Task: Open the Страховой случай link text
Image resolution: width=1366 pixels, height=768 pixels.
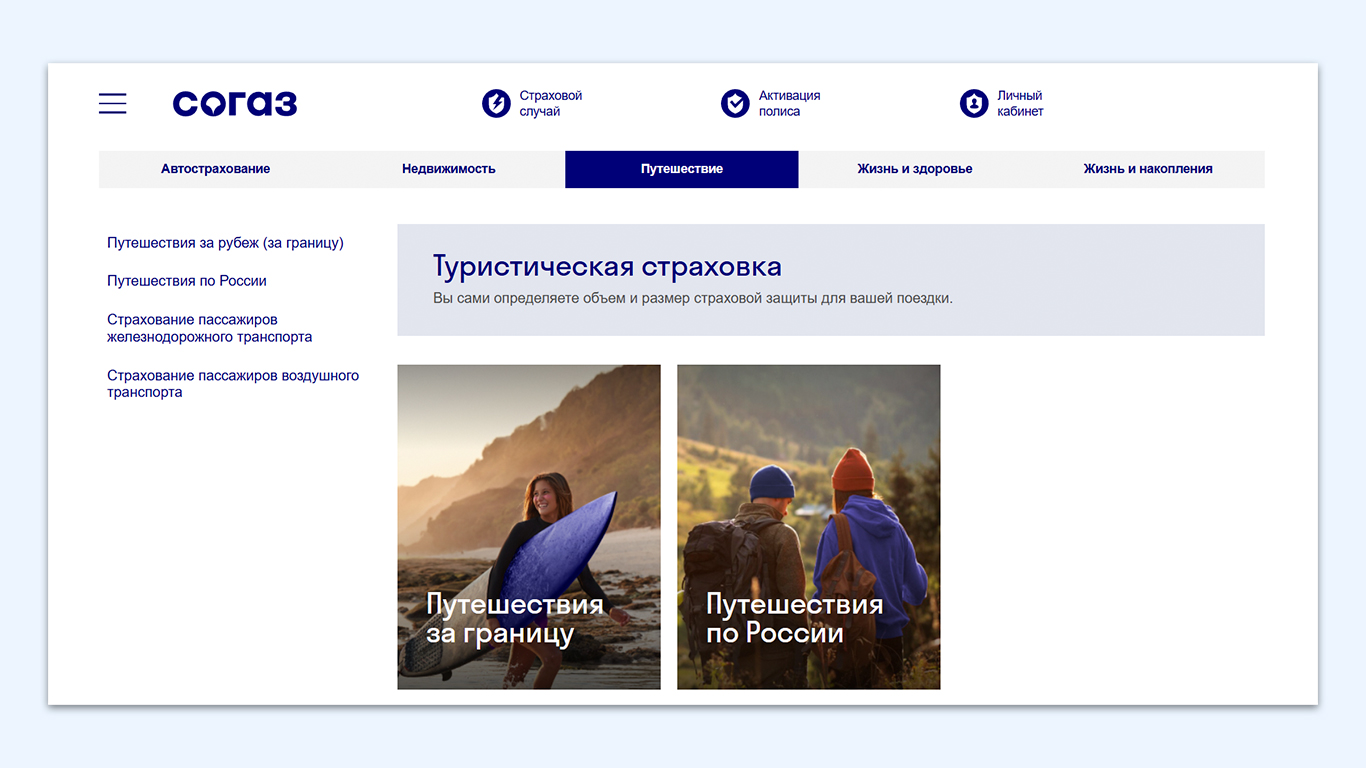Action: tap(551, 103)
